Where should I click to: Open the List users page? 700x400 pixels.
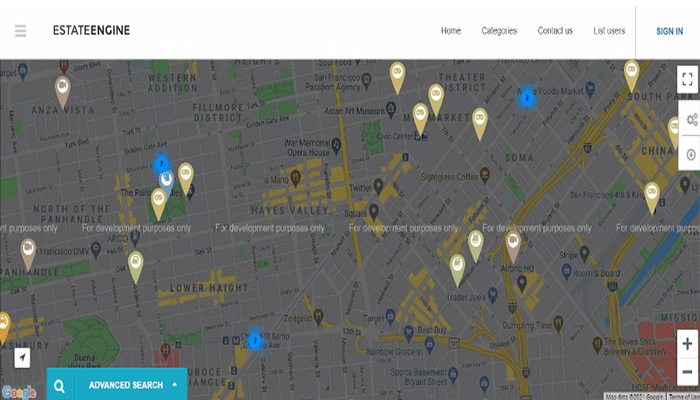coord(609,31)
